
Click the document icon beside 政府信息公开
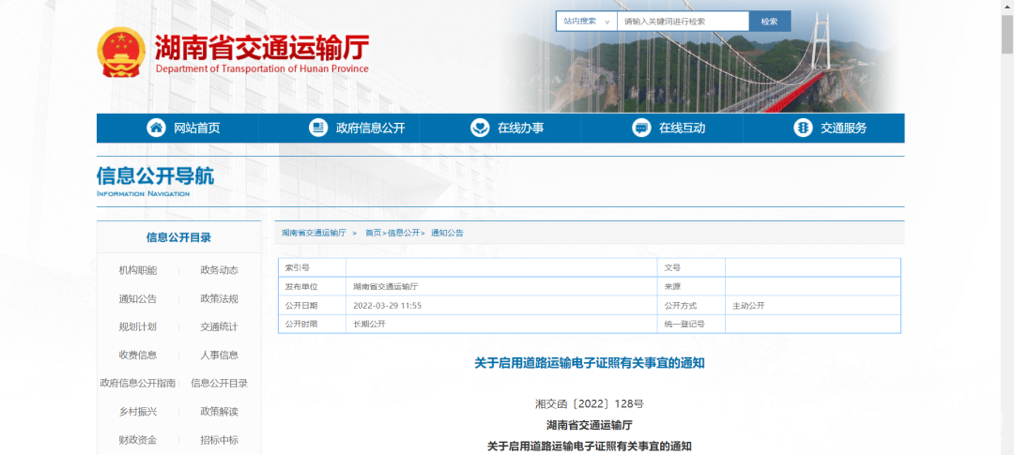click(318, 128)
